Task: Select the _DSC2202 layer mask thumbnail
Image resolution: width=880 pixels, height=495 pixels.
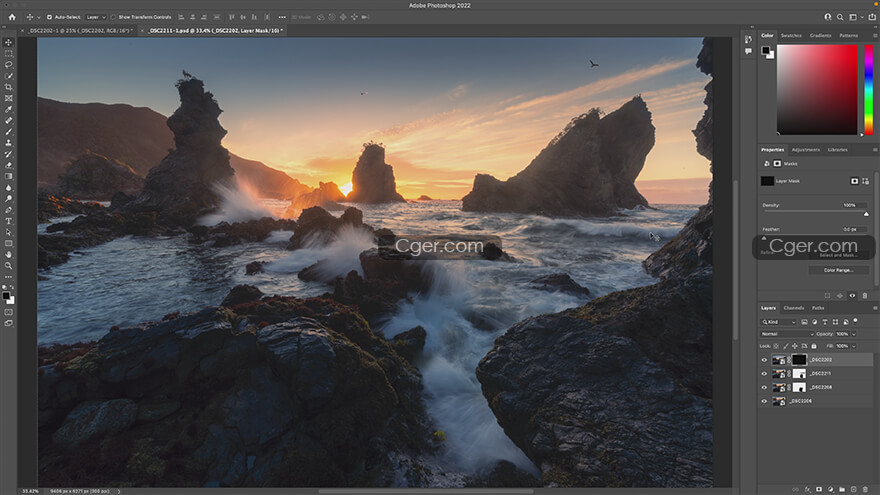Action: [799, 360]
